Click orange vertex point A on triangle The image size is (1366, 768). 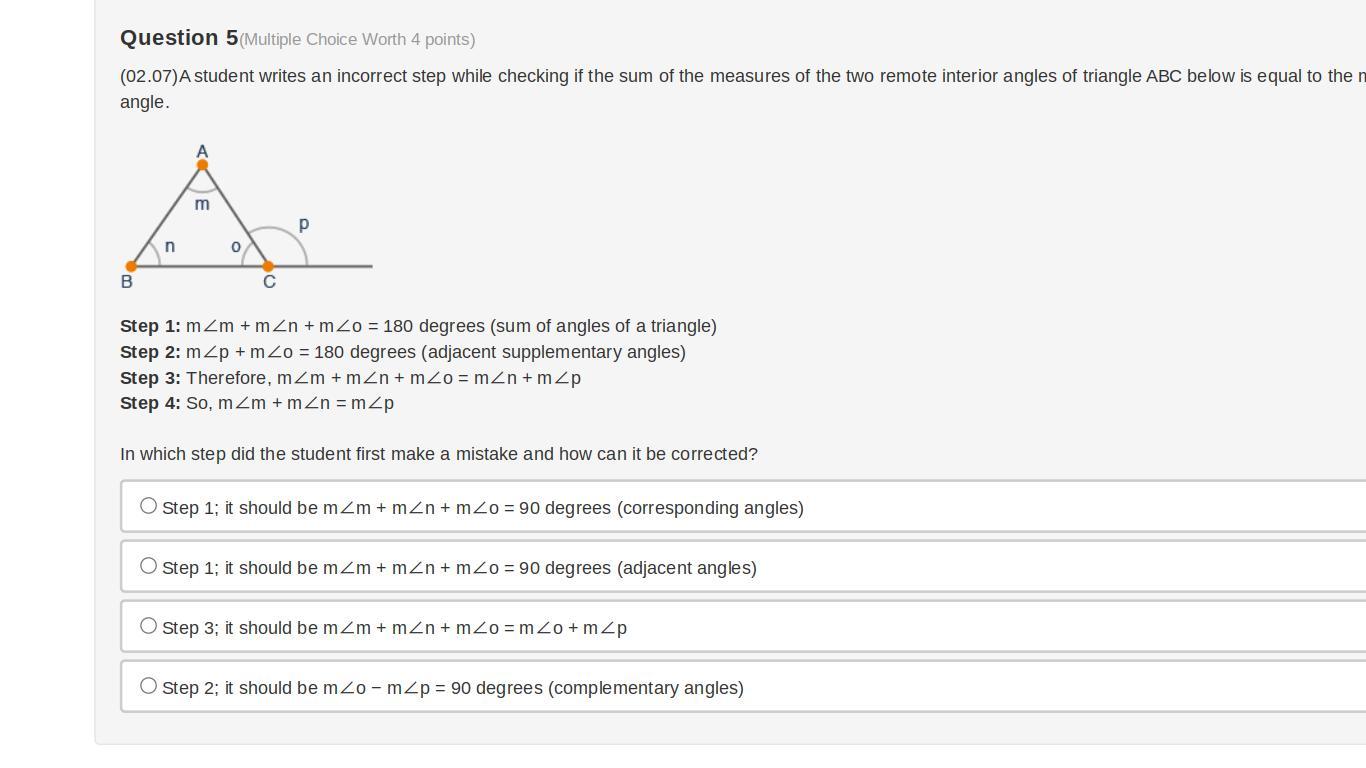click(x=202, y=165)
